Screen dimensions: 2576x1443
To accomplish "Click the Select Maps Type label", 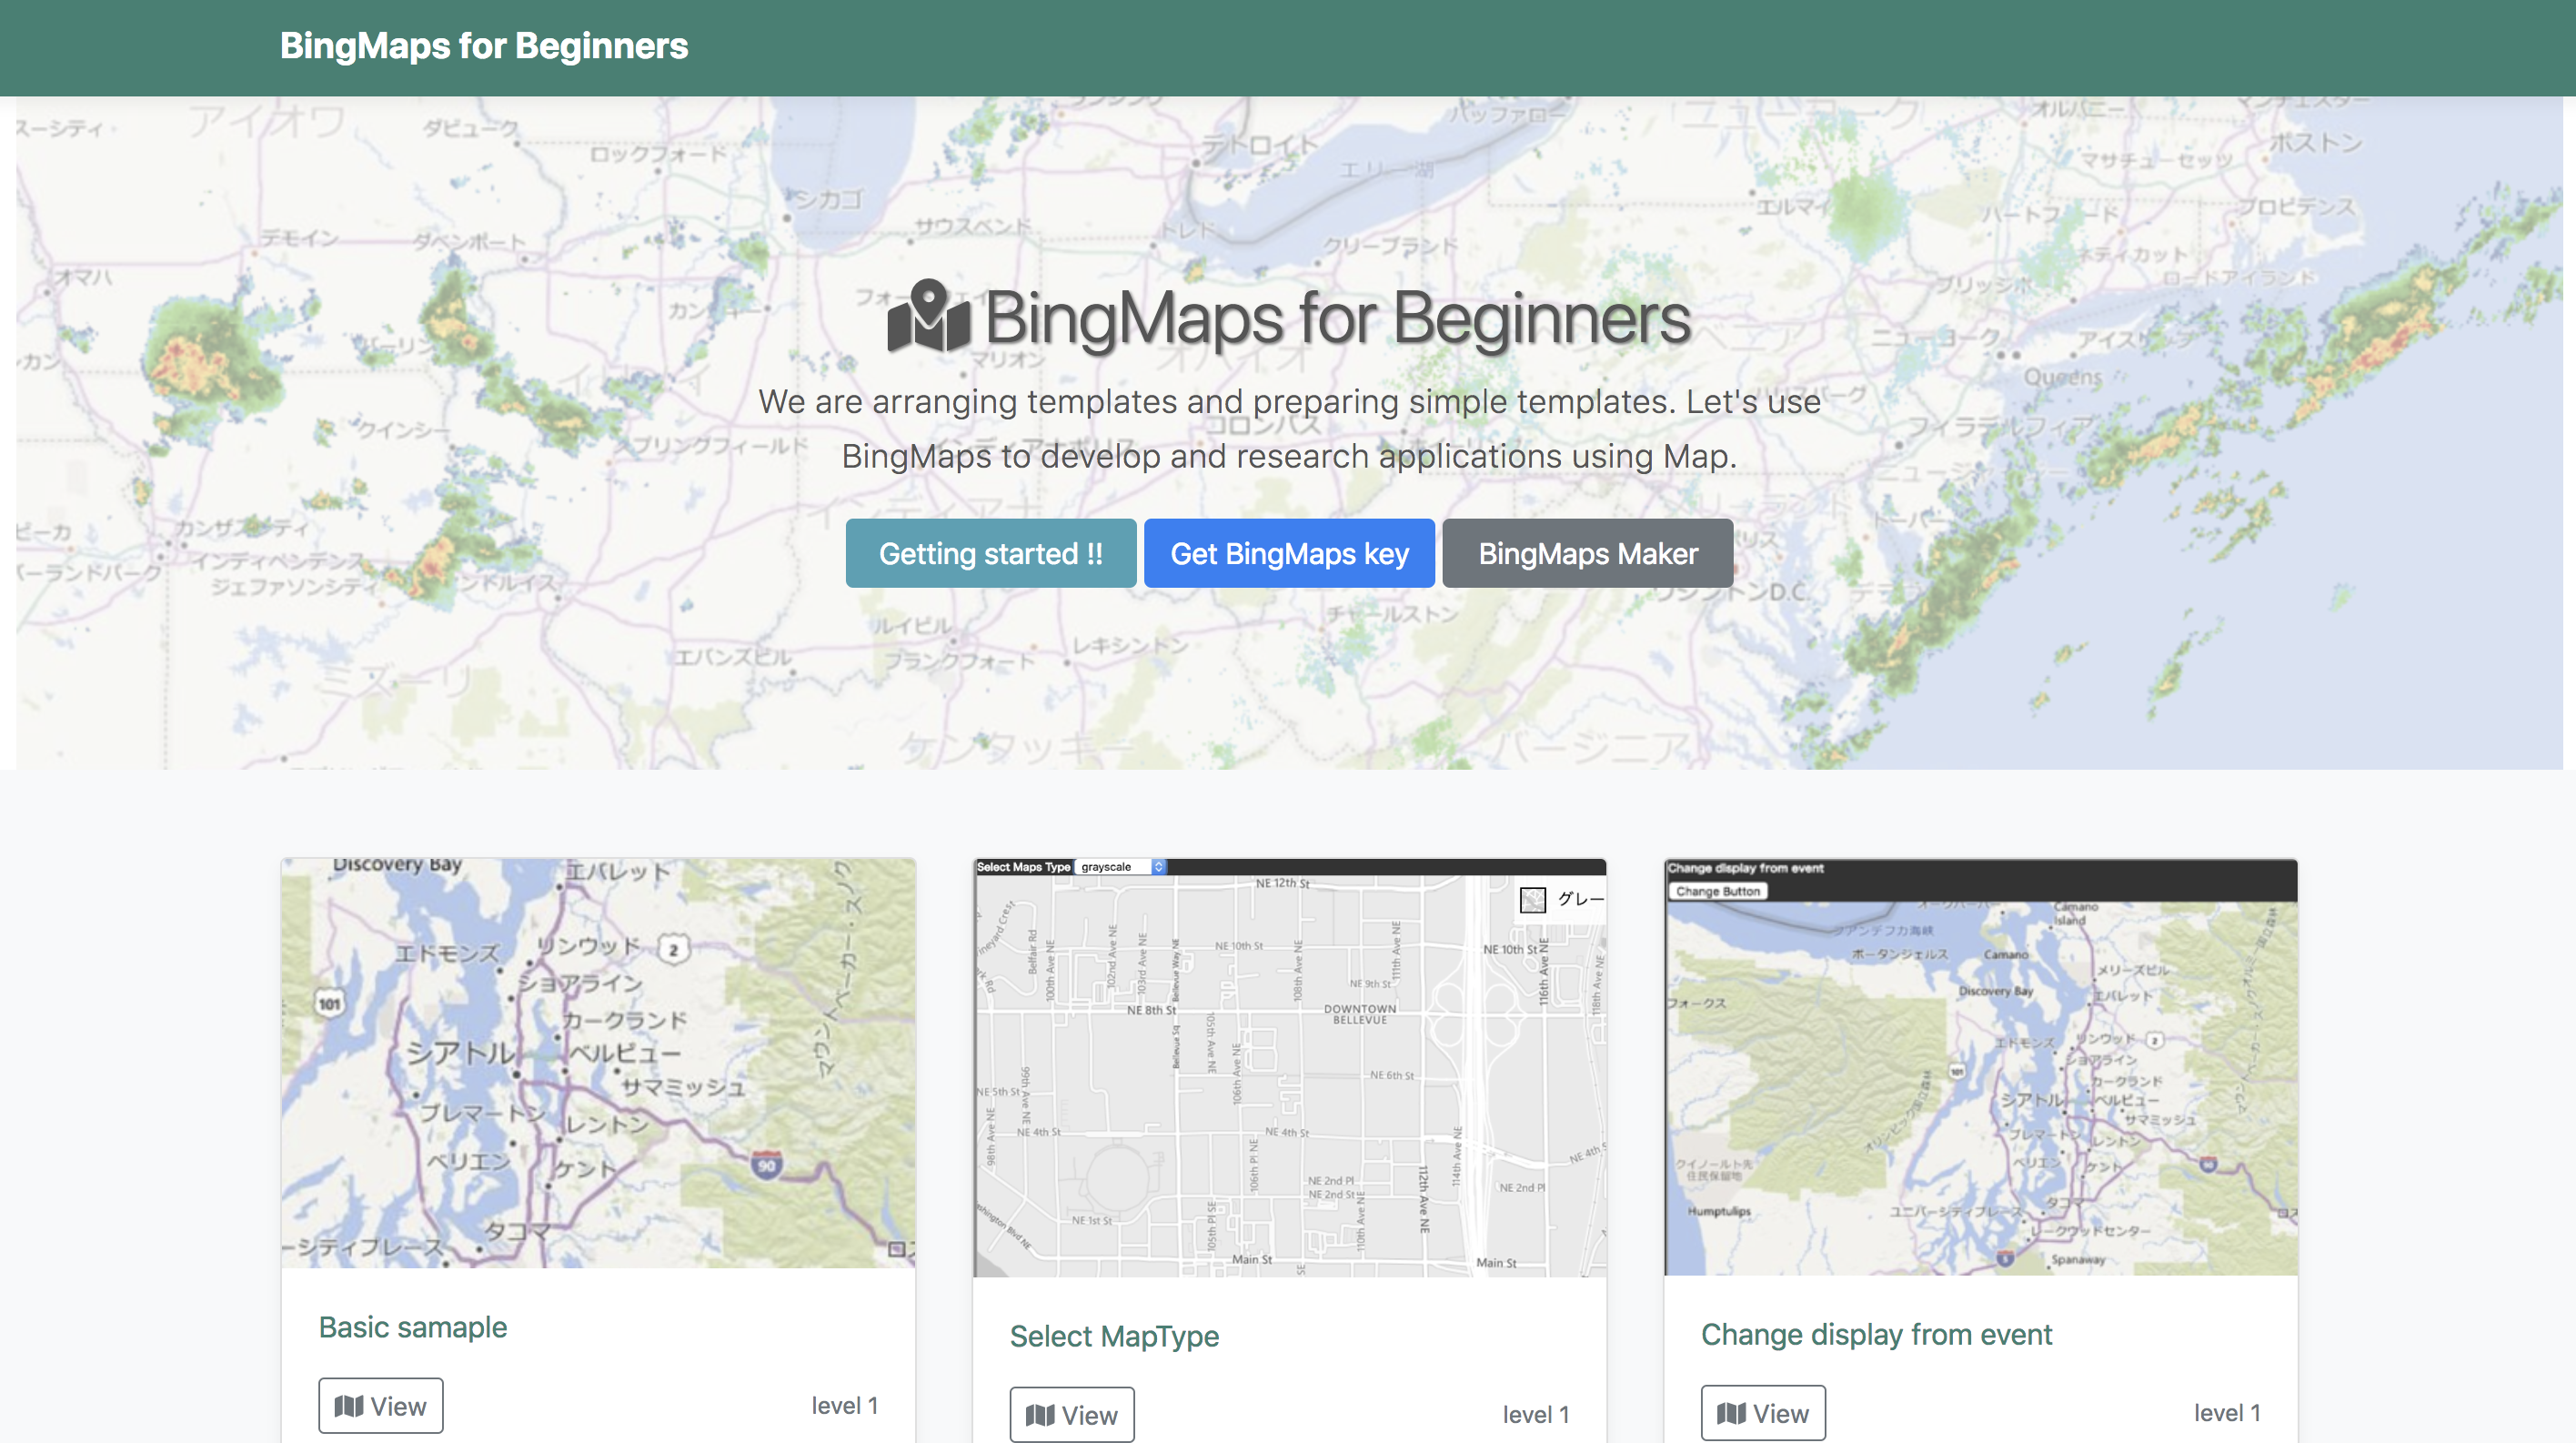I will (1023, 867).
